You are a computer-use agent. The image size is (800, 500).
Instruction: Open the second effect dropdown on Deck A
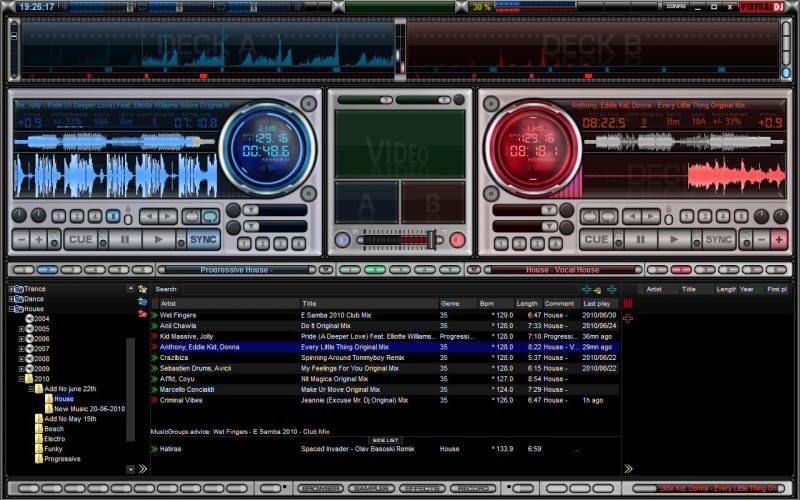click(251, 226)
